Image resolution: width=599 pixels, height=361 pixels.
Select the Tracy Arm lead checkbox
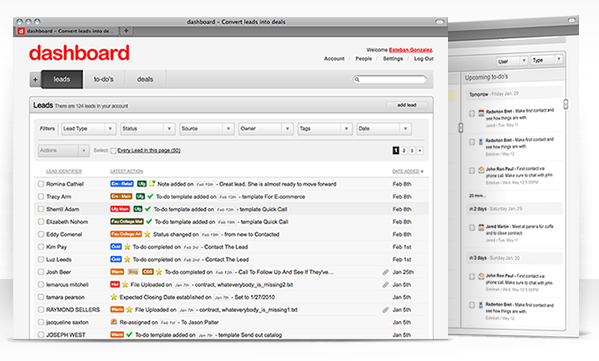click(x=41, y=196)
